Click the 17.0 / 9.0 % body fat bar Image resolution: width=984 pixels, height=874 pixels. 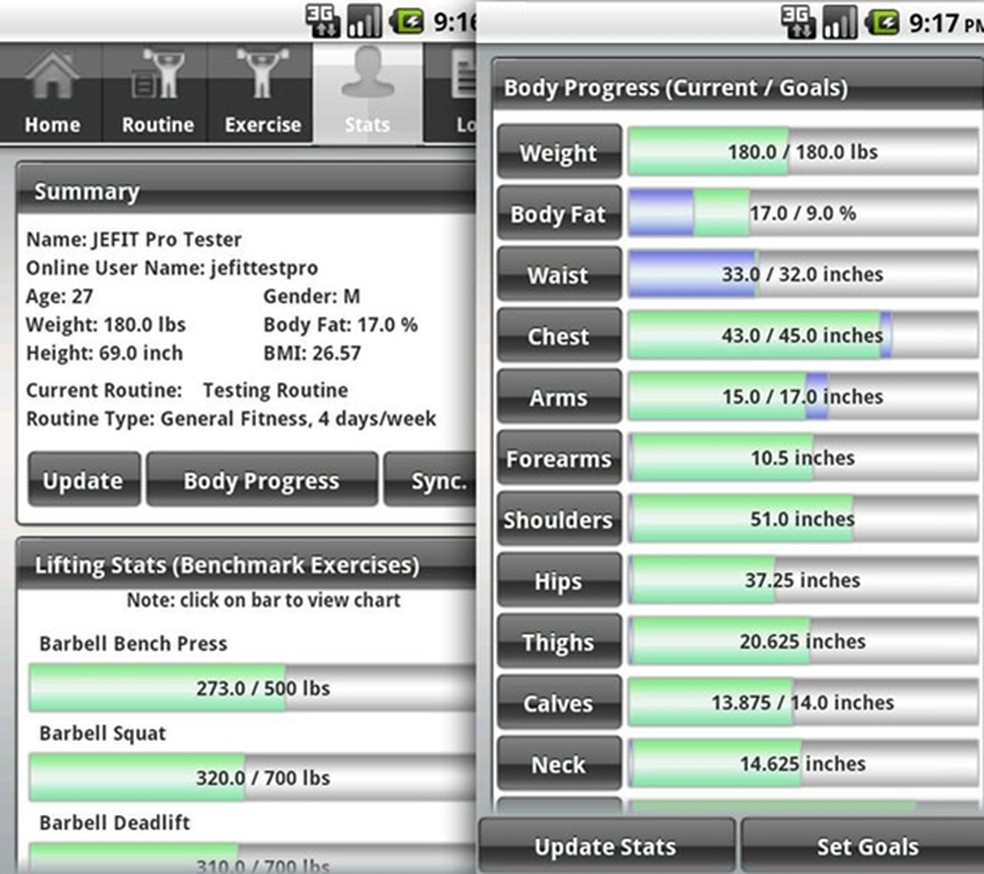[x=803, y=213]
